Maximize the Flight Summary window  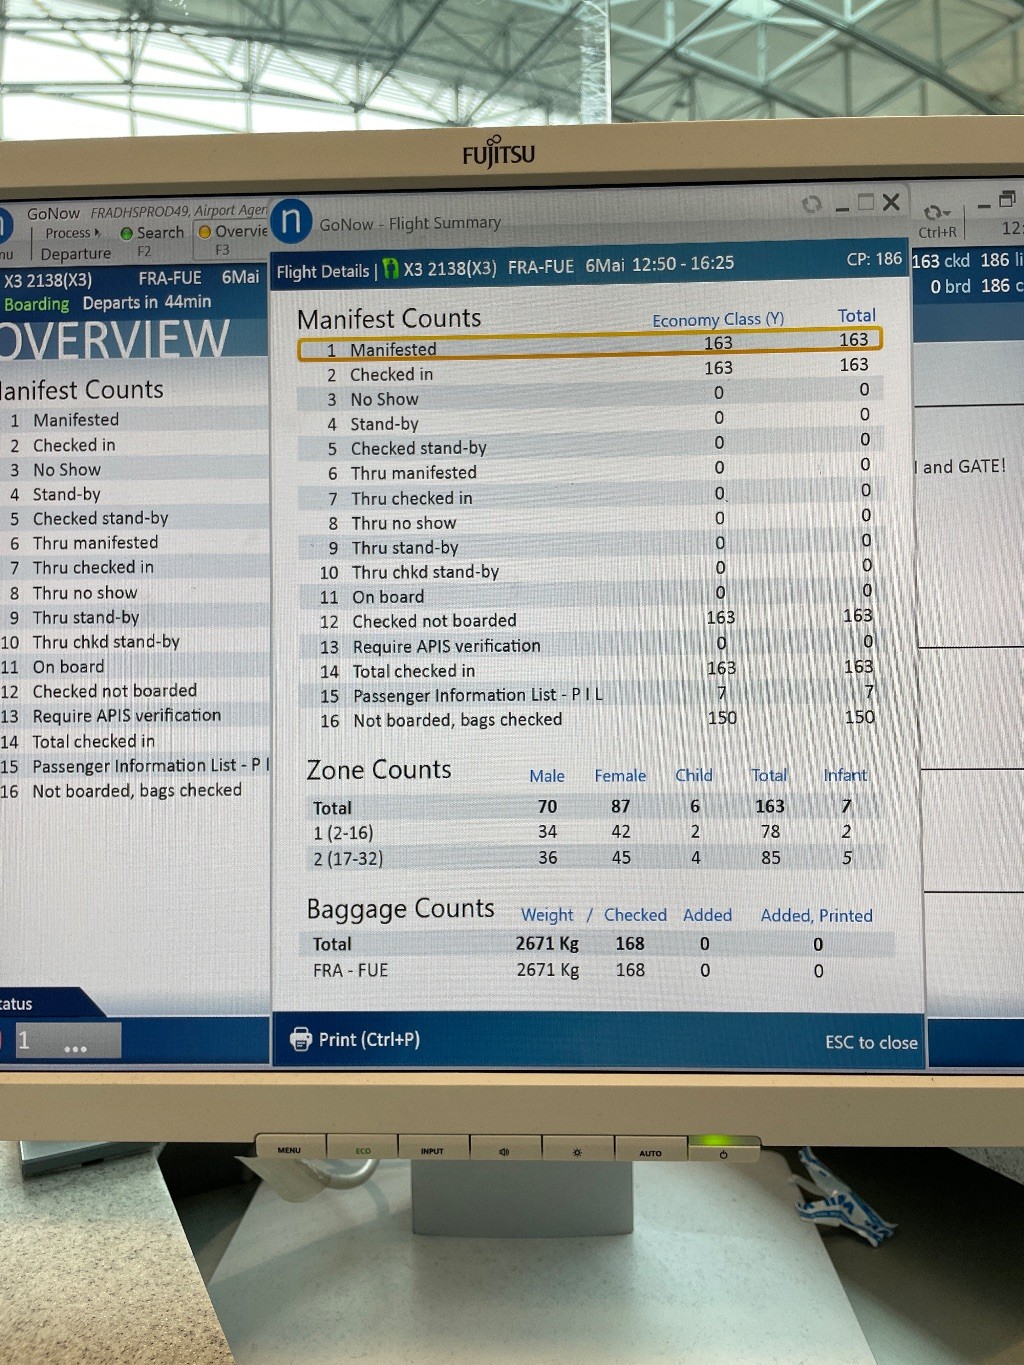point(866,202)
